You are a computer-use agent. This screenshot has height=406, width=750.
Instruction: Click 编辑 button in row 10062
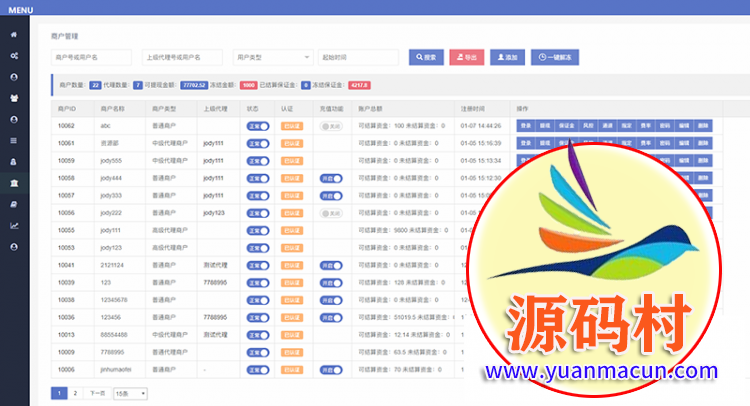coord(684,126)
